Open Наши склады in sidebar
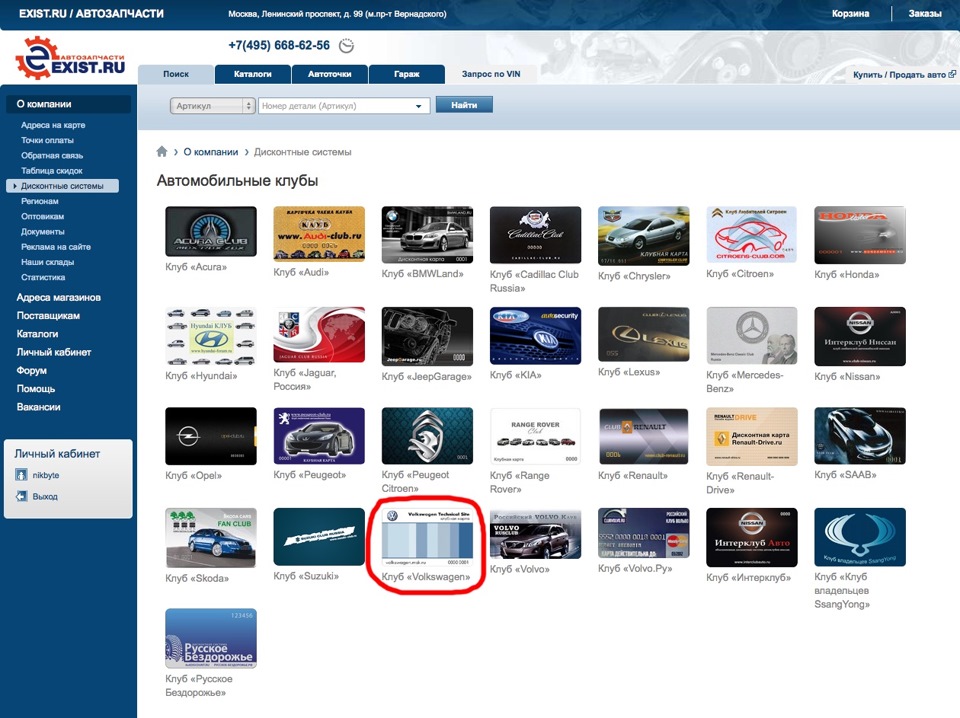Image resolution: width=960 pixels, height=718 pixels. tap(47, 262)
